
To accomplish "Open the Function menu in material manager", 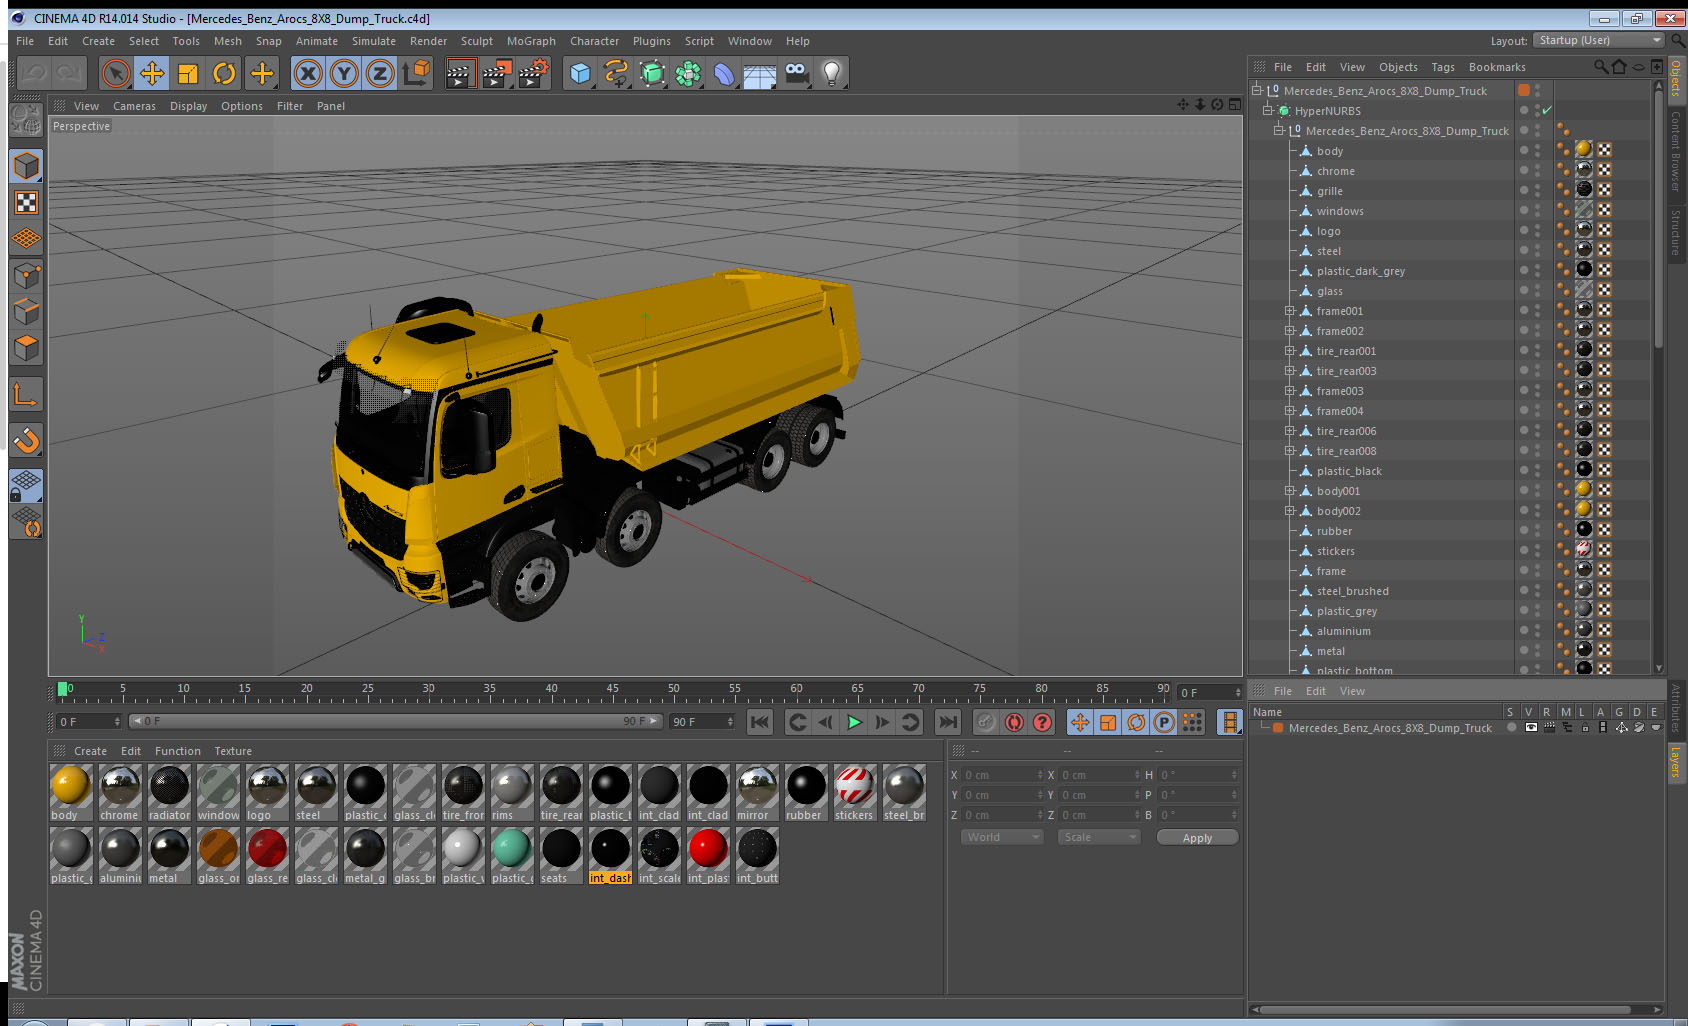I will [178, 751].
